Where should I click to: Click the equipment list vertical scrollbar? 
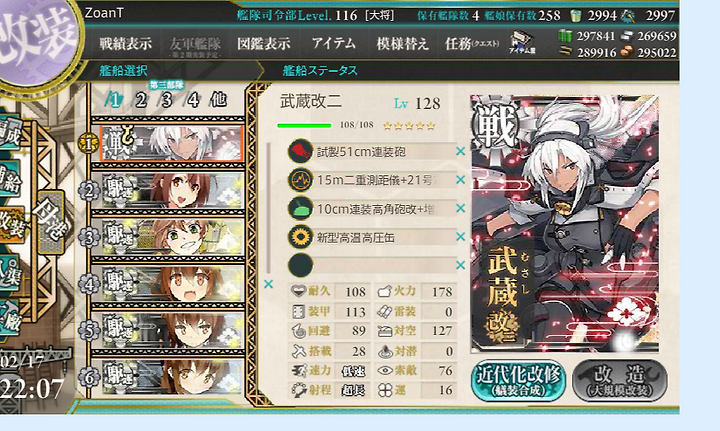(269, 208)
